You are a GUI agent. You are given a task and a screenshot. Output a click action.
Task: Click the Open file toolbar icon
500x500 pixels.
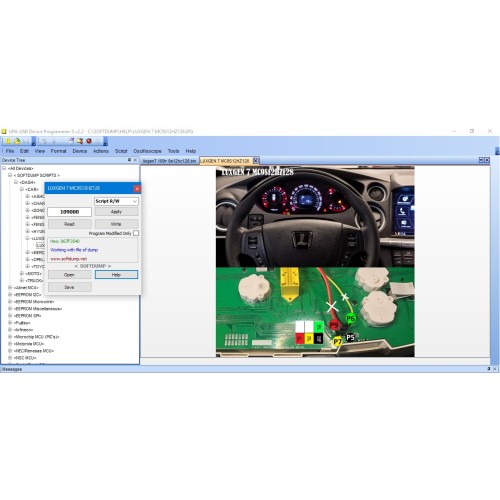[17, 141]
